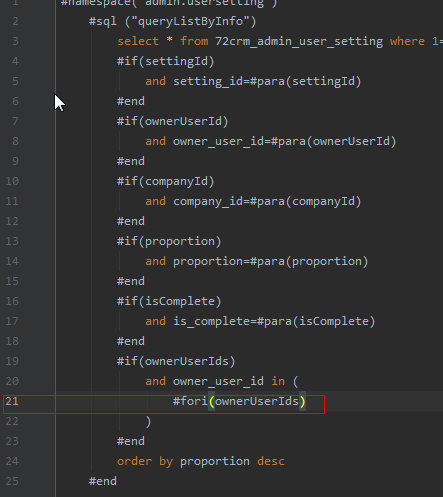The height and width of the screenshot is (497, 443).
Task: Click 'setting_id=#para(settingId)' on line 5
Action: 267,82
